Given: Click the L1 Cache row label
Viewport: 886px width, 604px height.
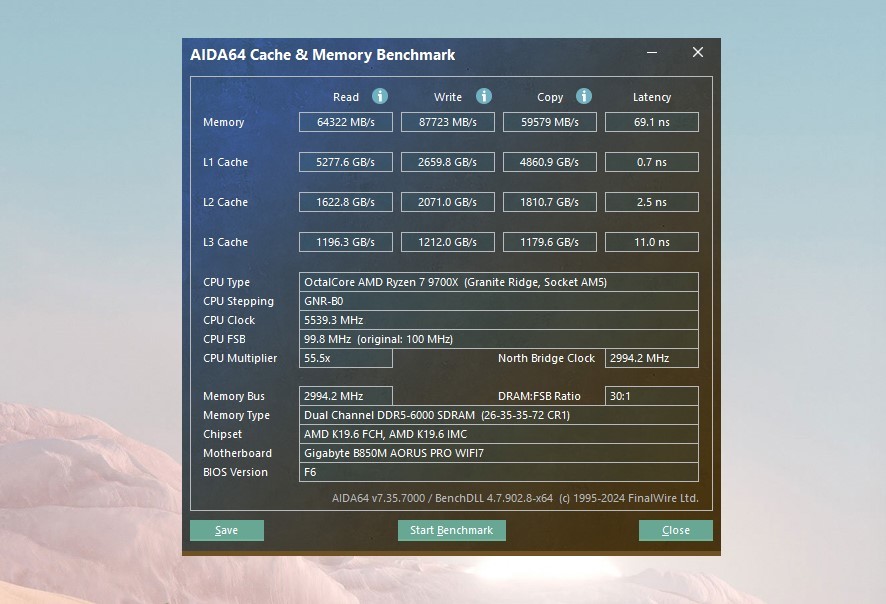Looking at the screenshot, I should tap(225, 162).
